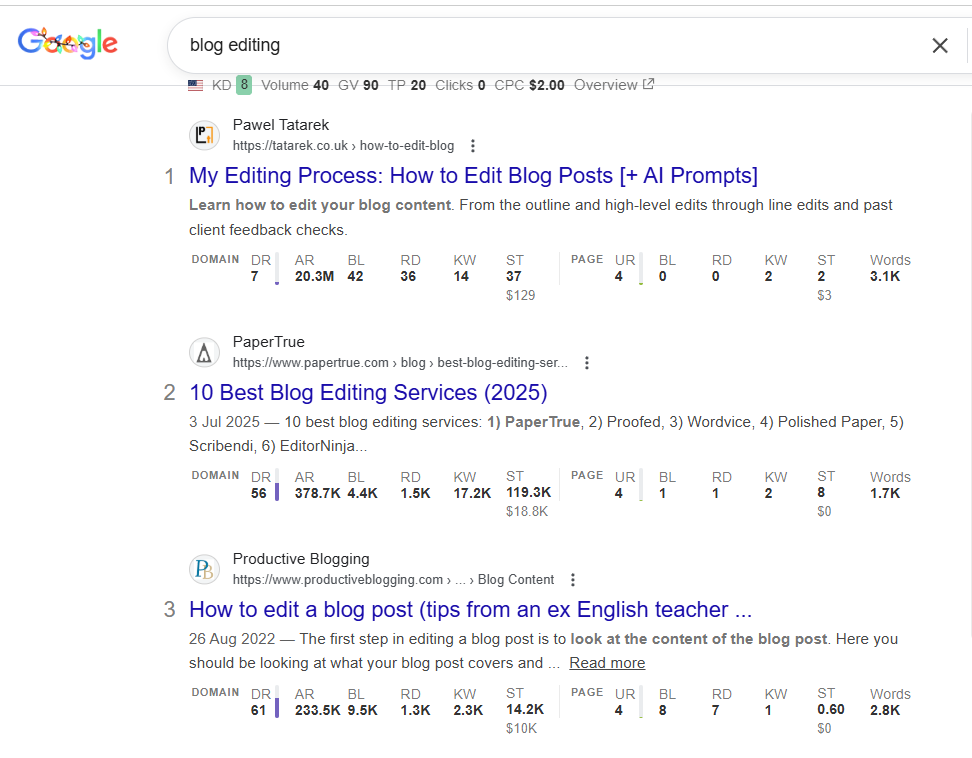Viewport: 972px width, 758px height.
Task: Click the AR 20.3M domain value
Action: click(314, 276)
